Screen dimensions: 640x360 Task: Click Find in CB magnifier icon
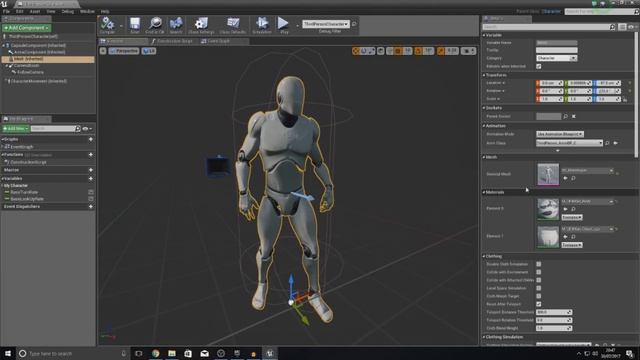pos(155,24)
